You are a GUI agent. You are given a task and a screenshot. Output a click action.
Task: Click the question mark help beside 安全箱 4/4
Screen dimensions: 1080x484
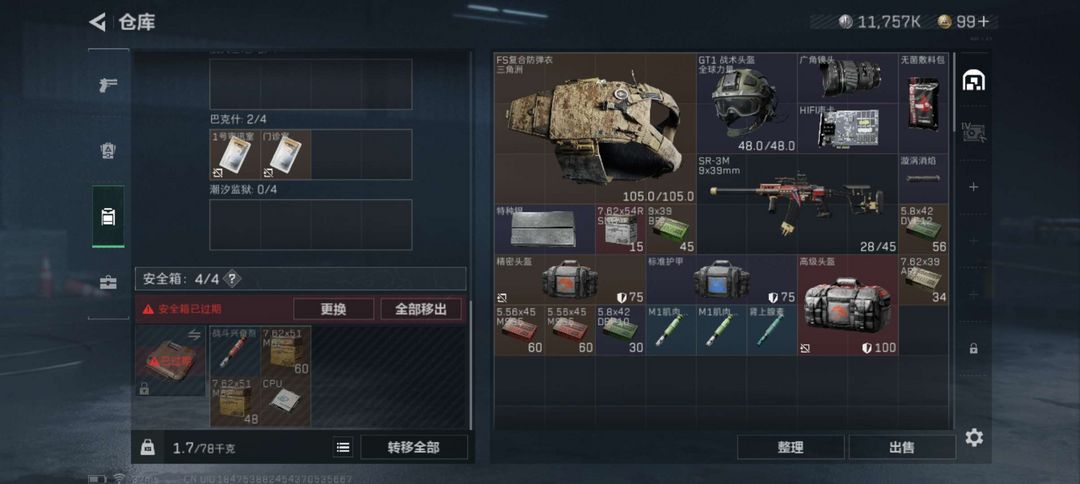click(x=232, y=279)
